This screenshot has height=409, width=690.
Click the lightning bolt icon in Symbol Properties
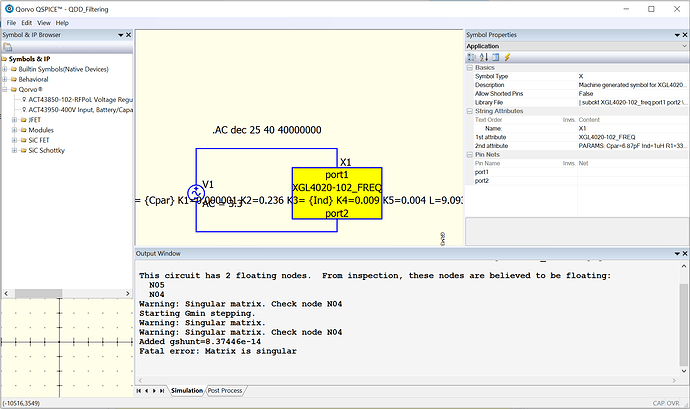pos(507,57)
